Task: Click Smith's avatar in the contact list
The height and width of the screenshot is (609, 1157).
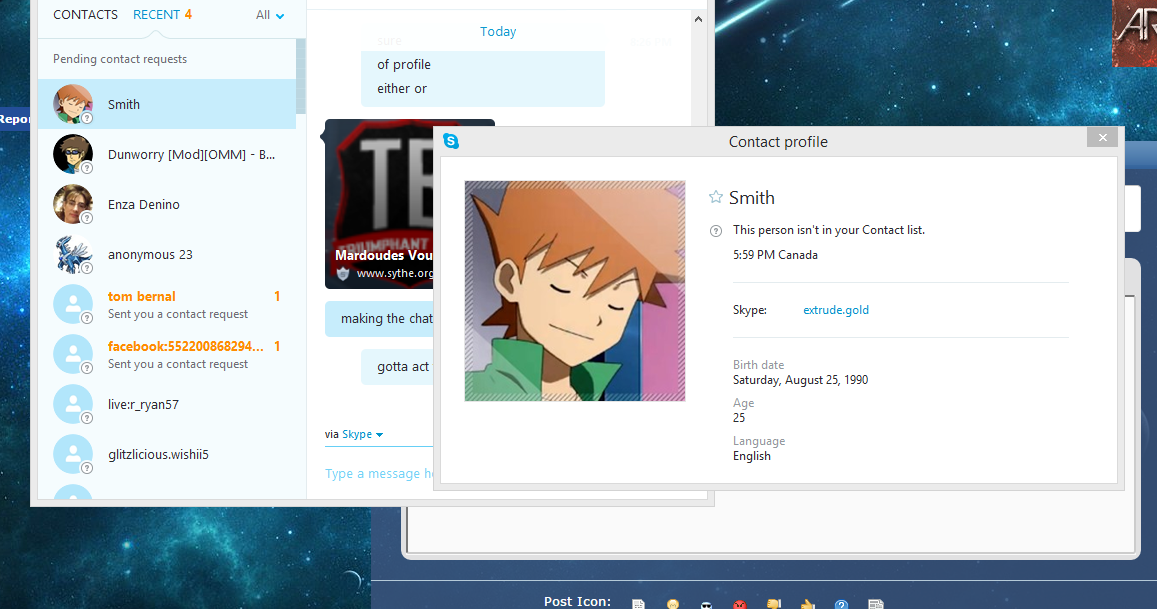Action: 72,104
